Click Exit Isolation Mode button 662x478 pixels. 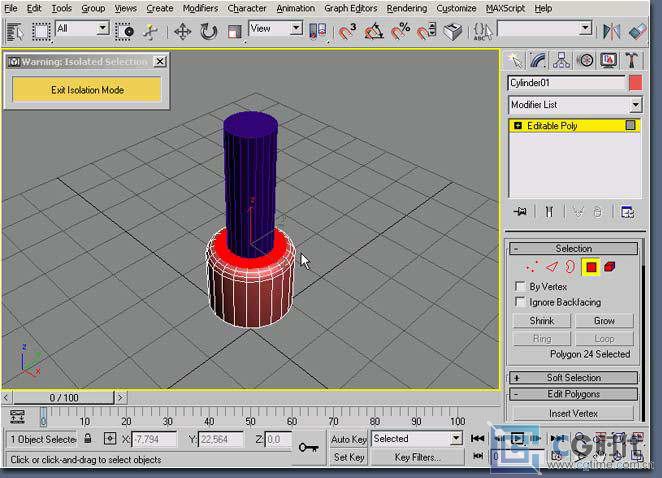coord(87,90)
